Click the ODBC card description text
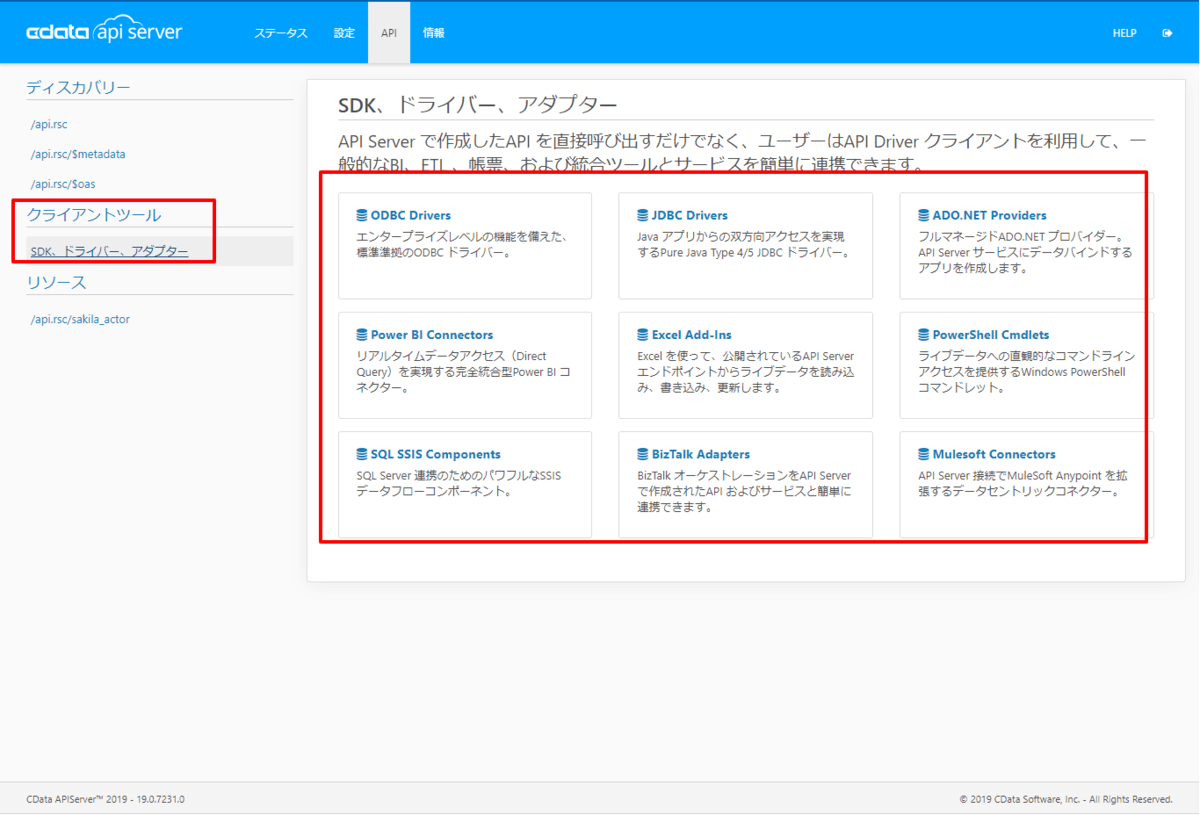This screenshot has height=815, width=1200. 462,245
